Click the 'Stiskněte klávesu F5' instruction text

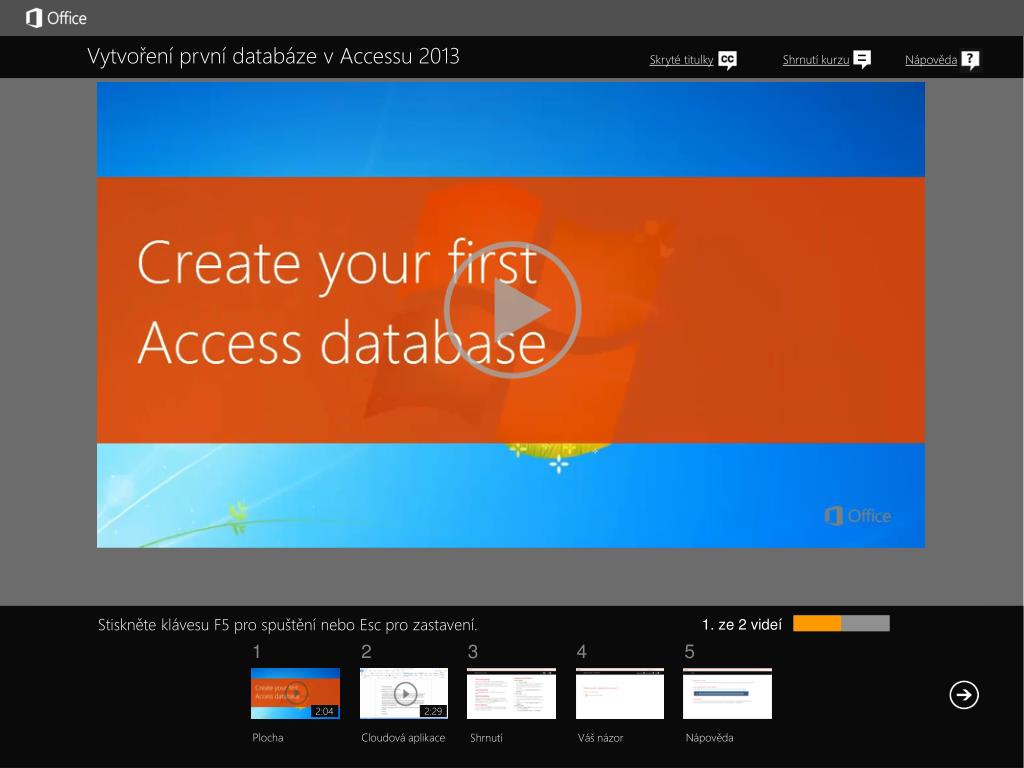tap(287, 625)
